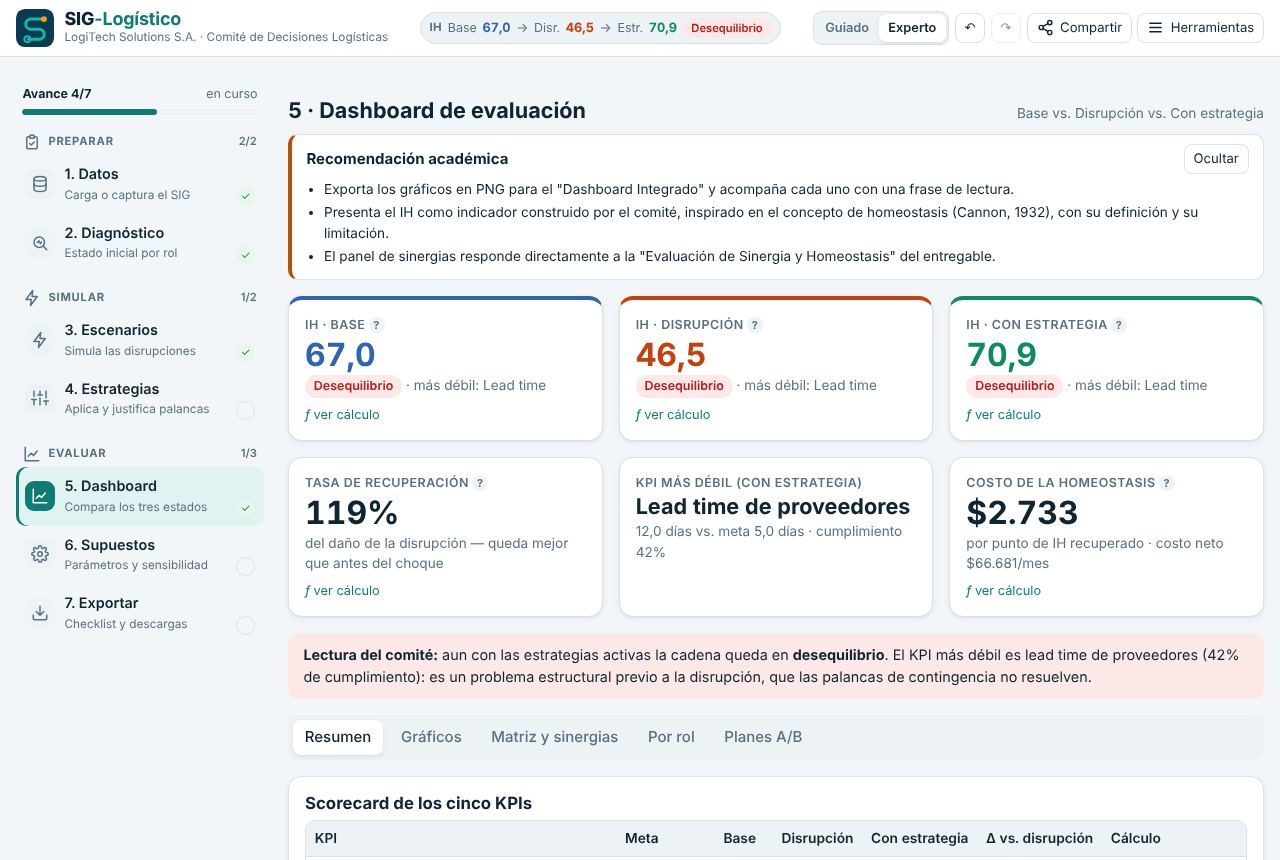This screenshot has width=1280, height=860.
Task: Click help icon next to IH · CON ESTRATEGIA
Action: (1119, 325)
